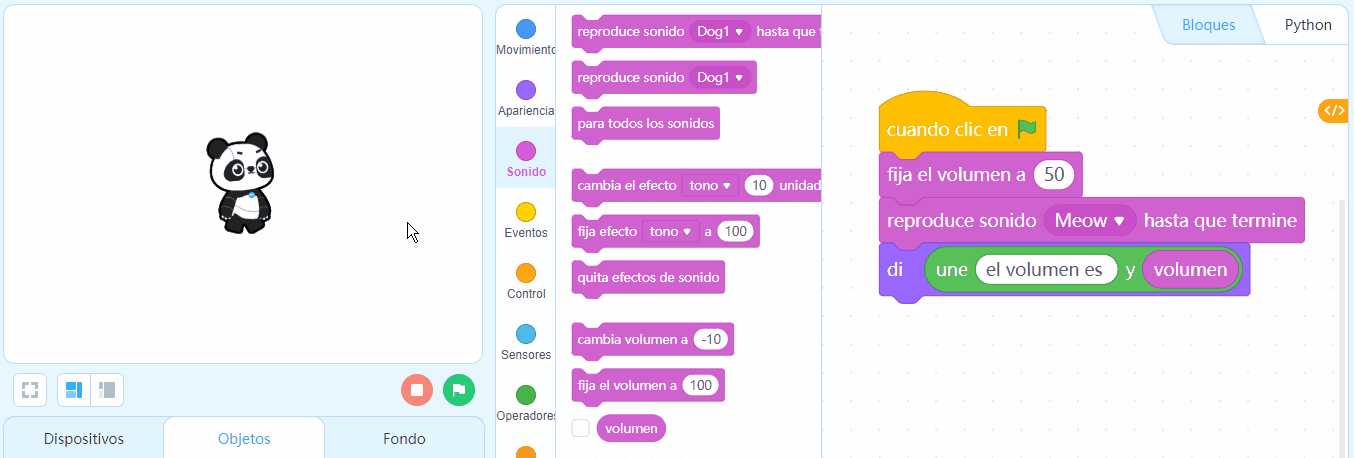
Task: Click the volumen reporter block in the palette
Action: tap(631, 428)
